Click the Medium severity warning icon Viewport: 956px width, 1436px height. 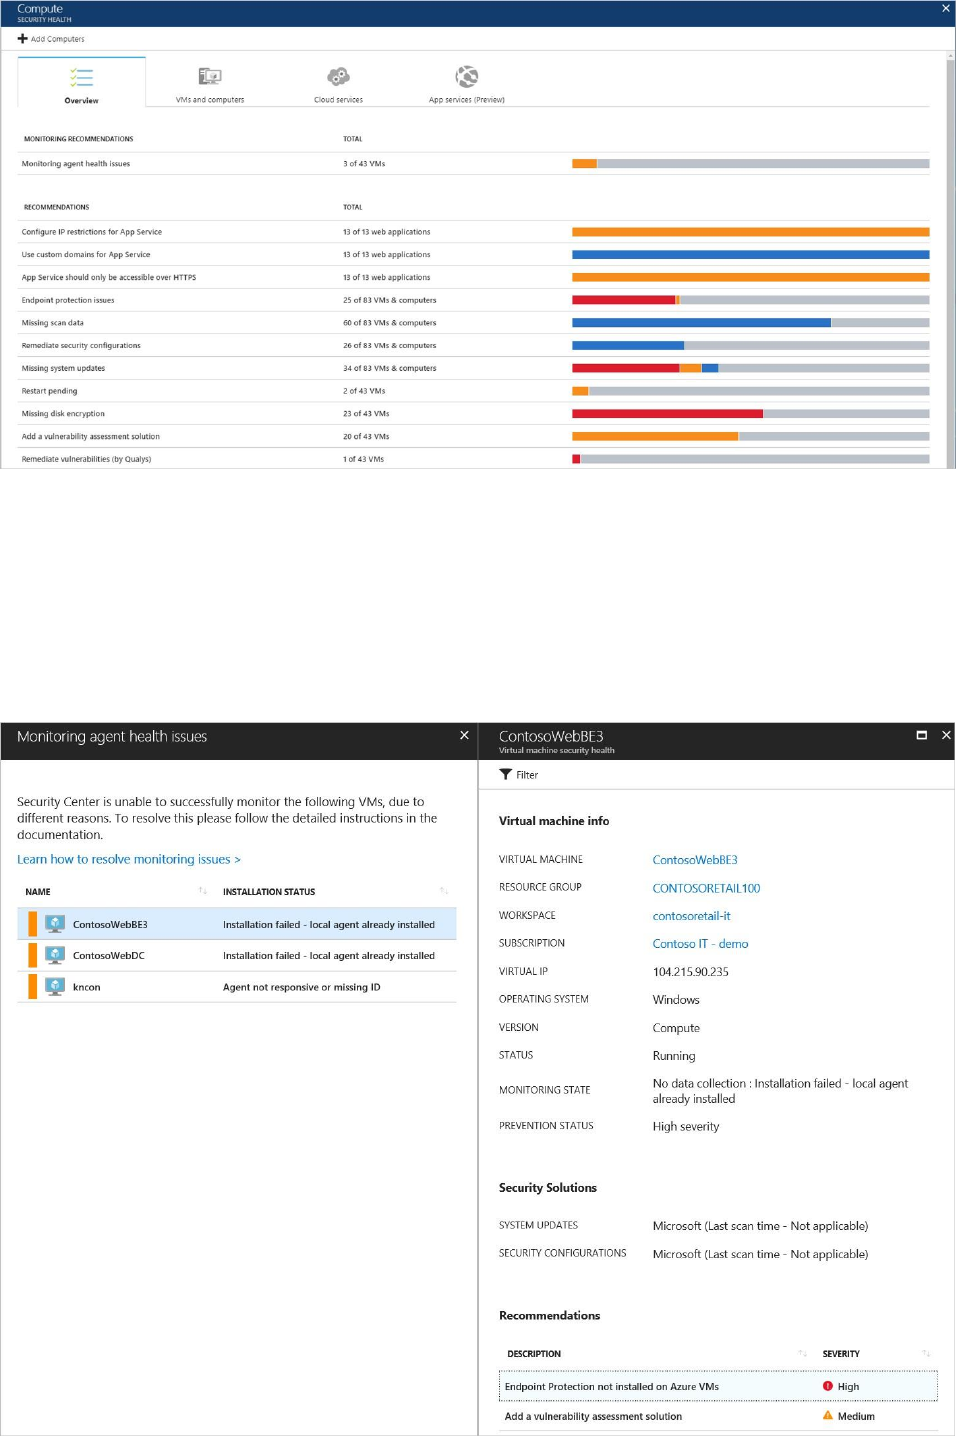tap(828, 1415)
